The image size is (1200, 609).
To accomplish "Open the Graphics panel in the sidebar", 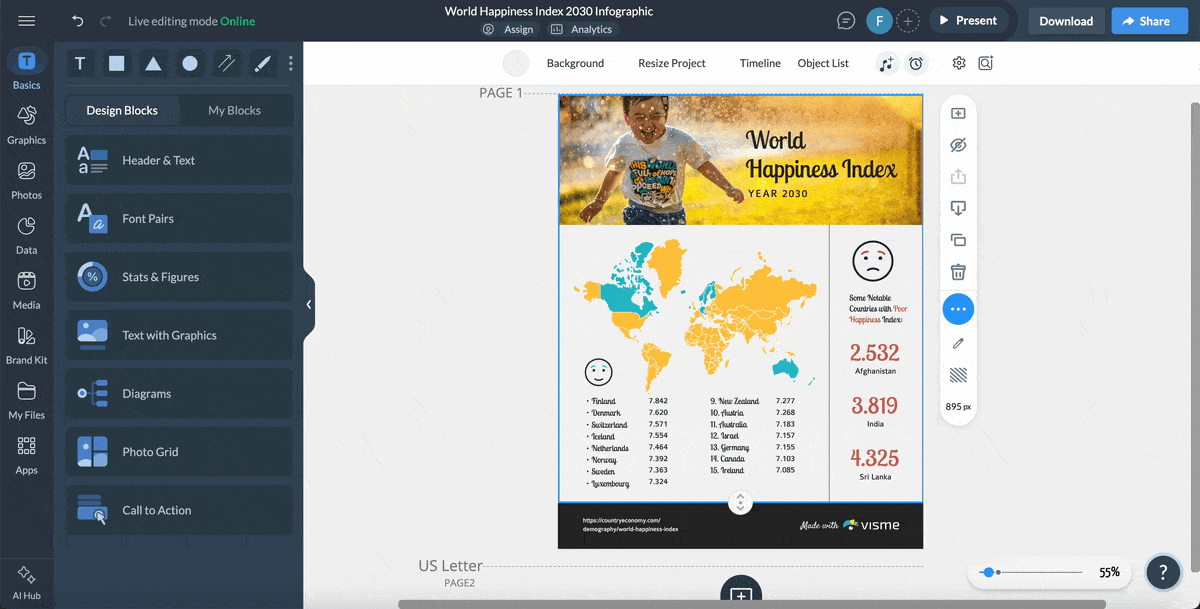I will point(26,122).
